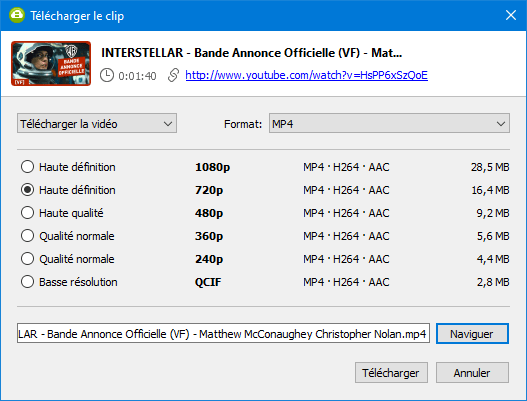527x401 pixels.
Task: Expand the MP4 Format combo box
Action: point(389,123)
